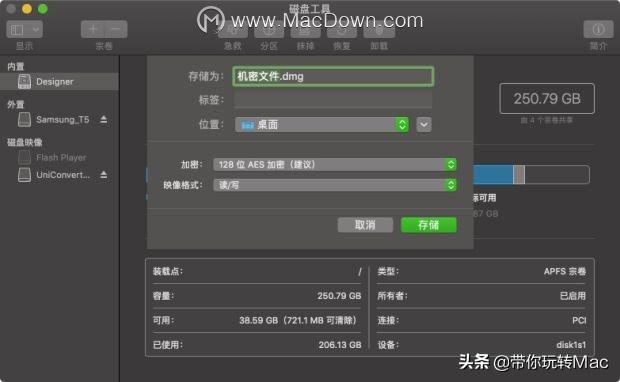
Task: Click the UniConvert image drive icon
Action: click(x=24, y=175)
